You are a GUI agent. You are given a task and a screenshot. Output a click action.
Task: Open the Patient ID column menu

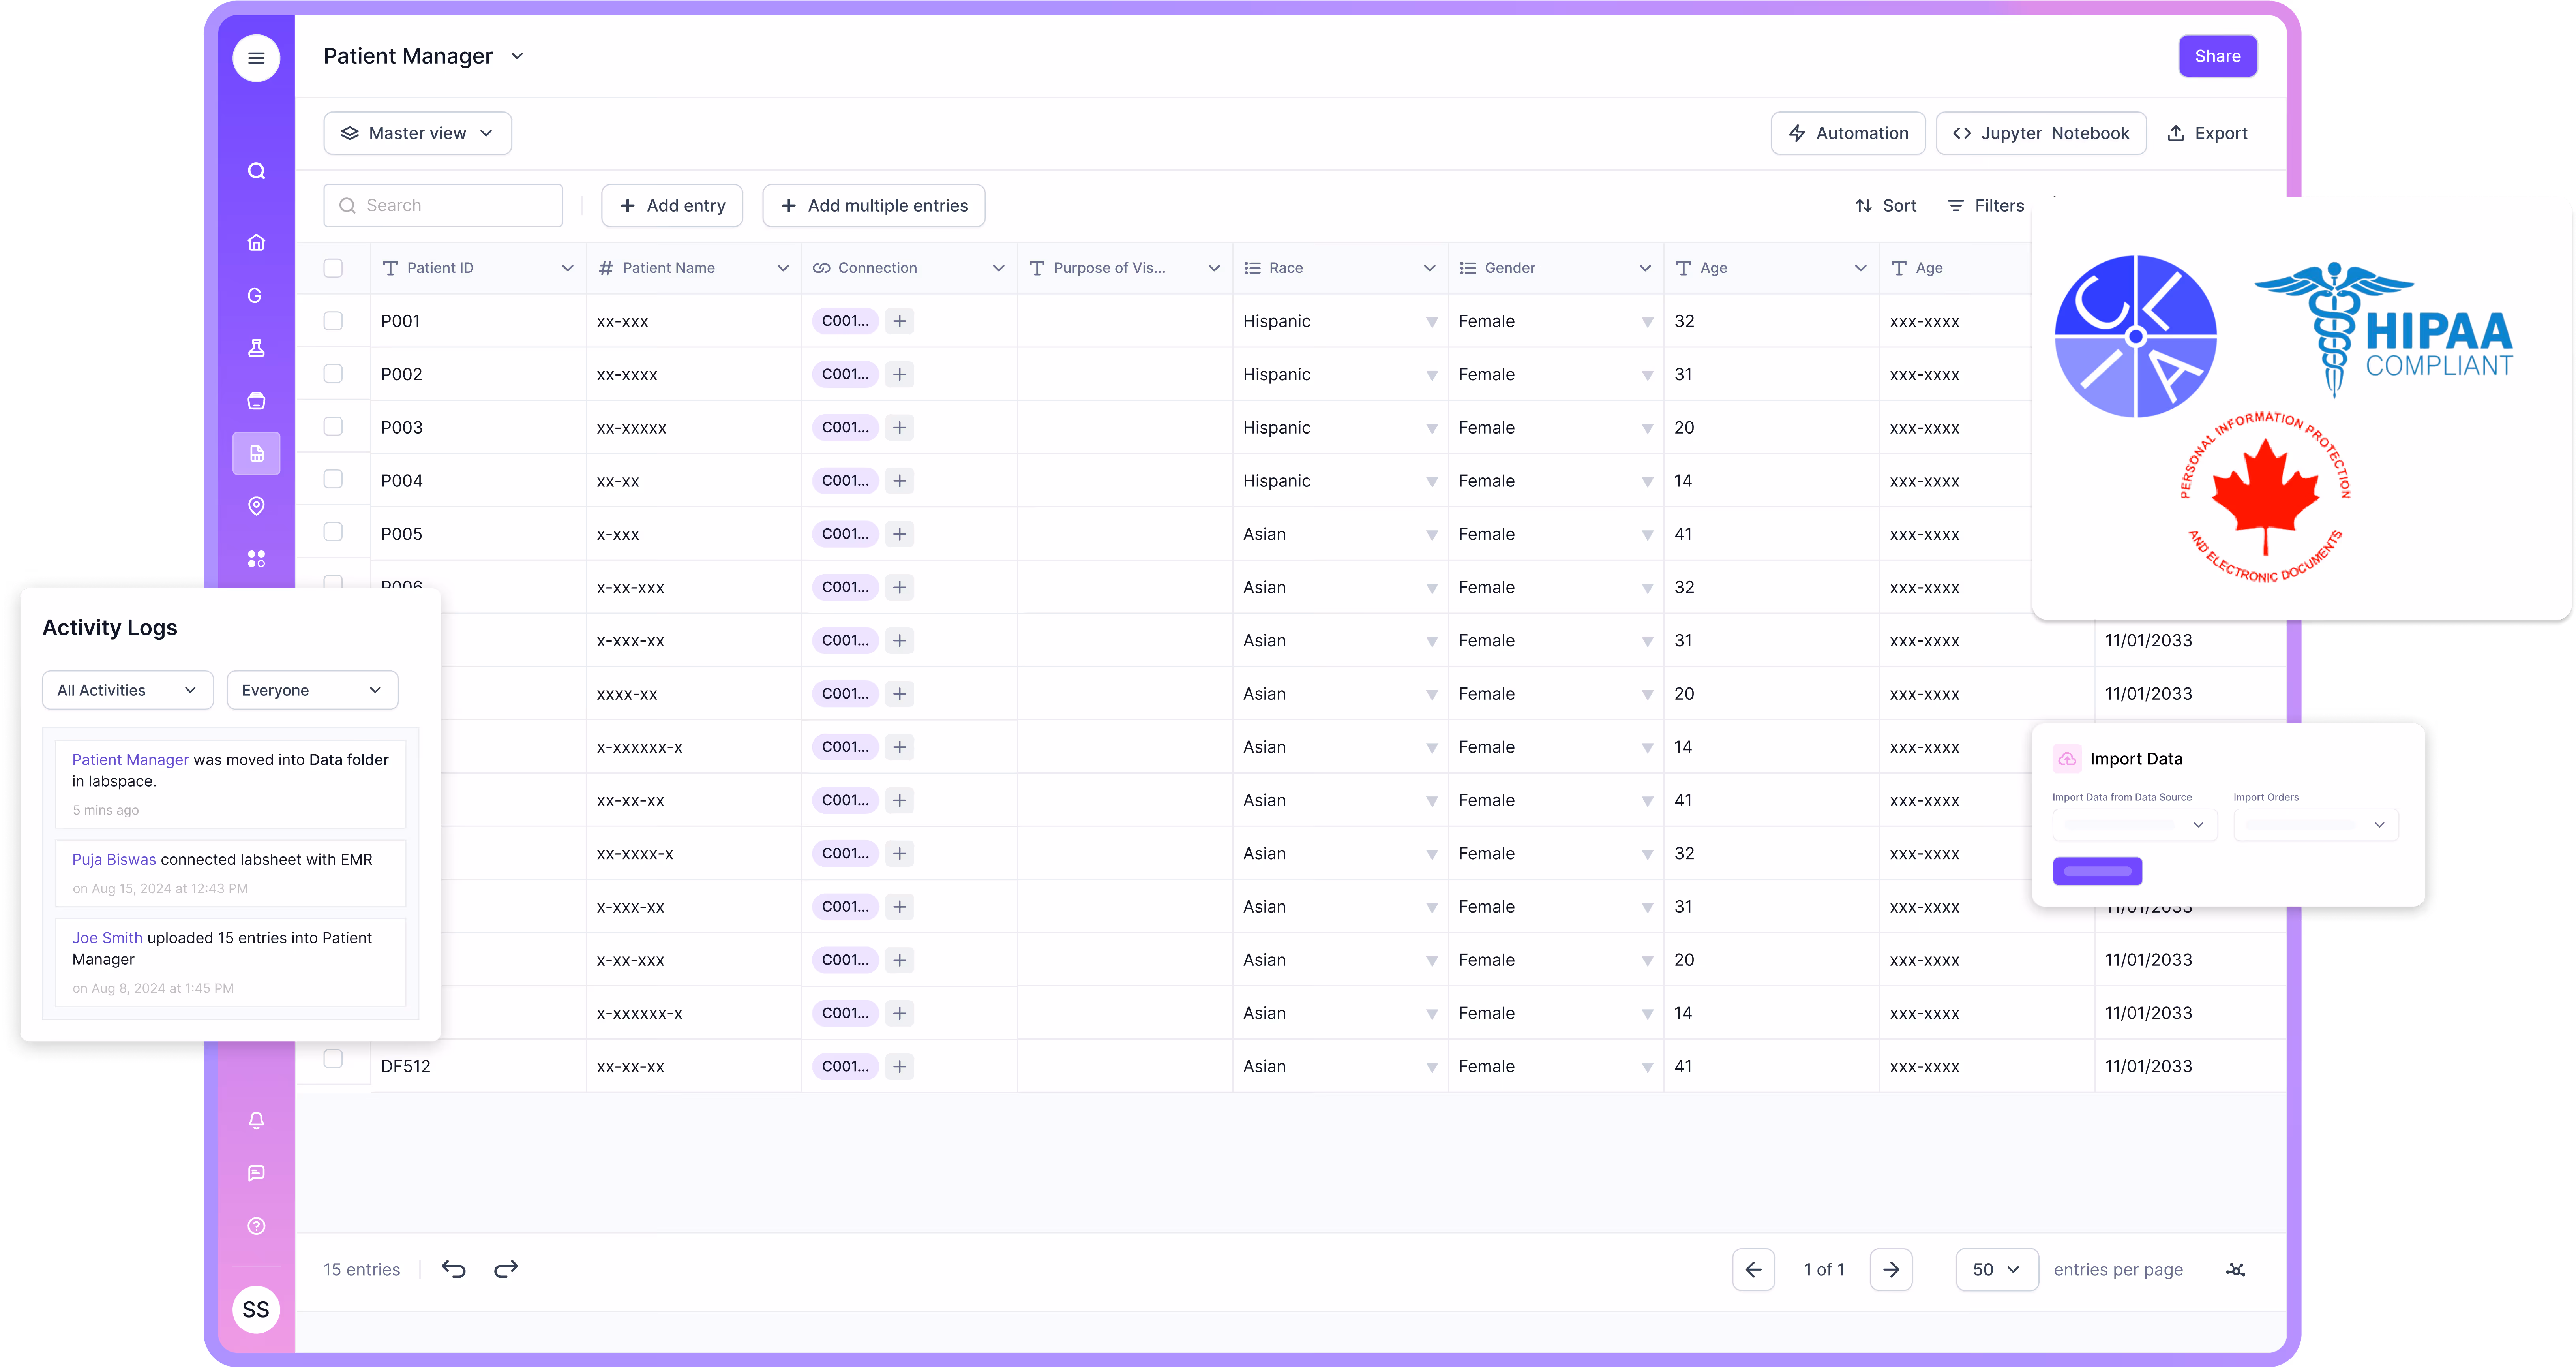point(567,268)
